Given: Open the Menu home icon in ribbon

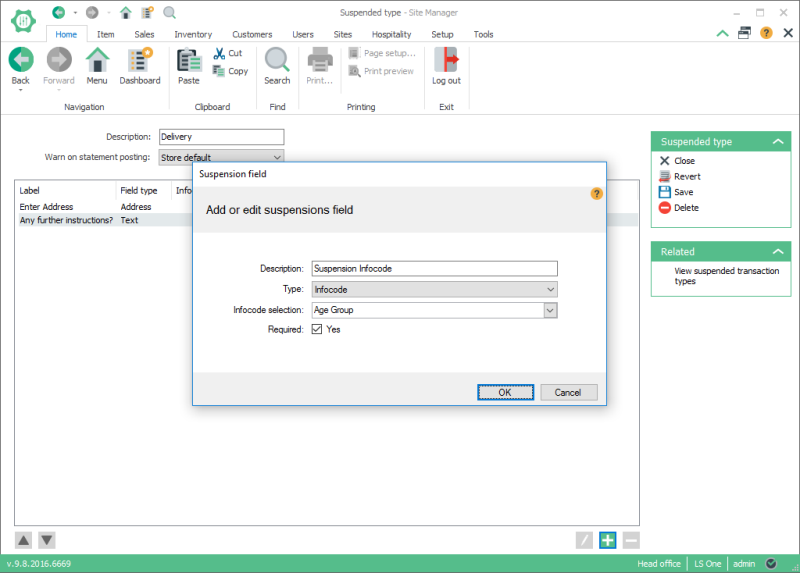Looking at the screenshot, I should tap(97, 60).
